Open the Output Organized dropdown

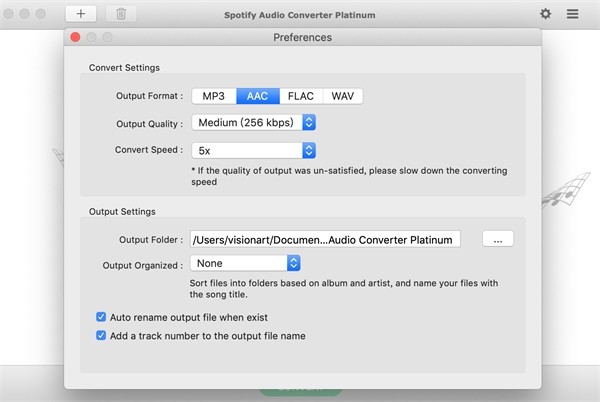coord(245,263)
